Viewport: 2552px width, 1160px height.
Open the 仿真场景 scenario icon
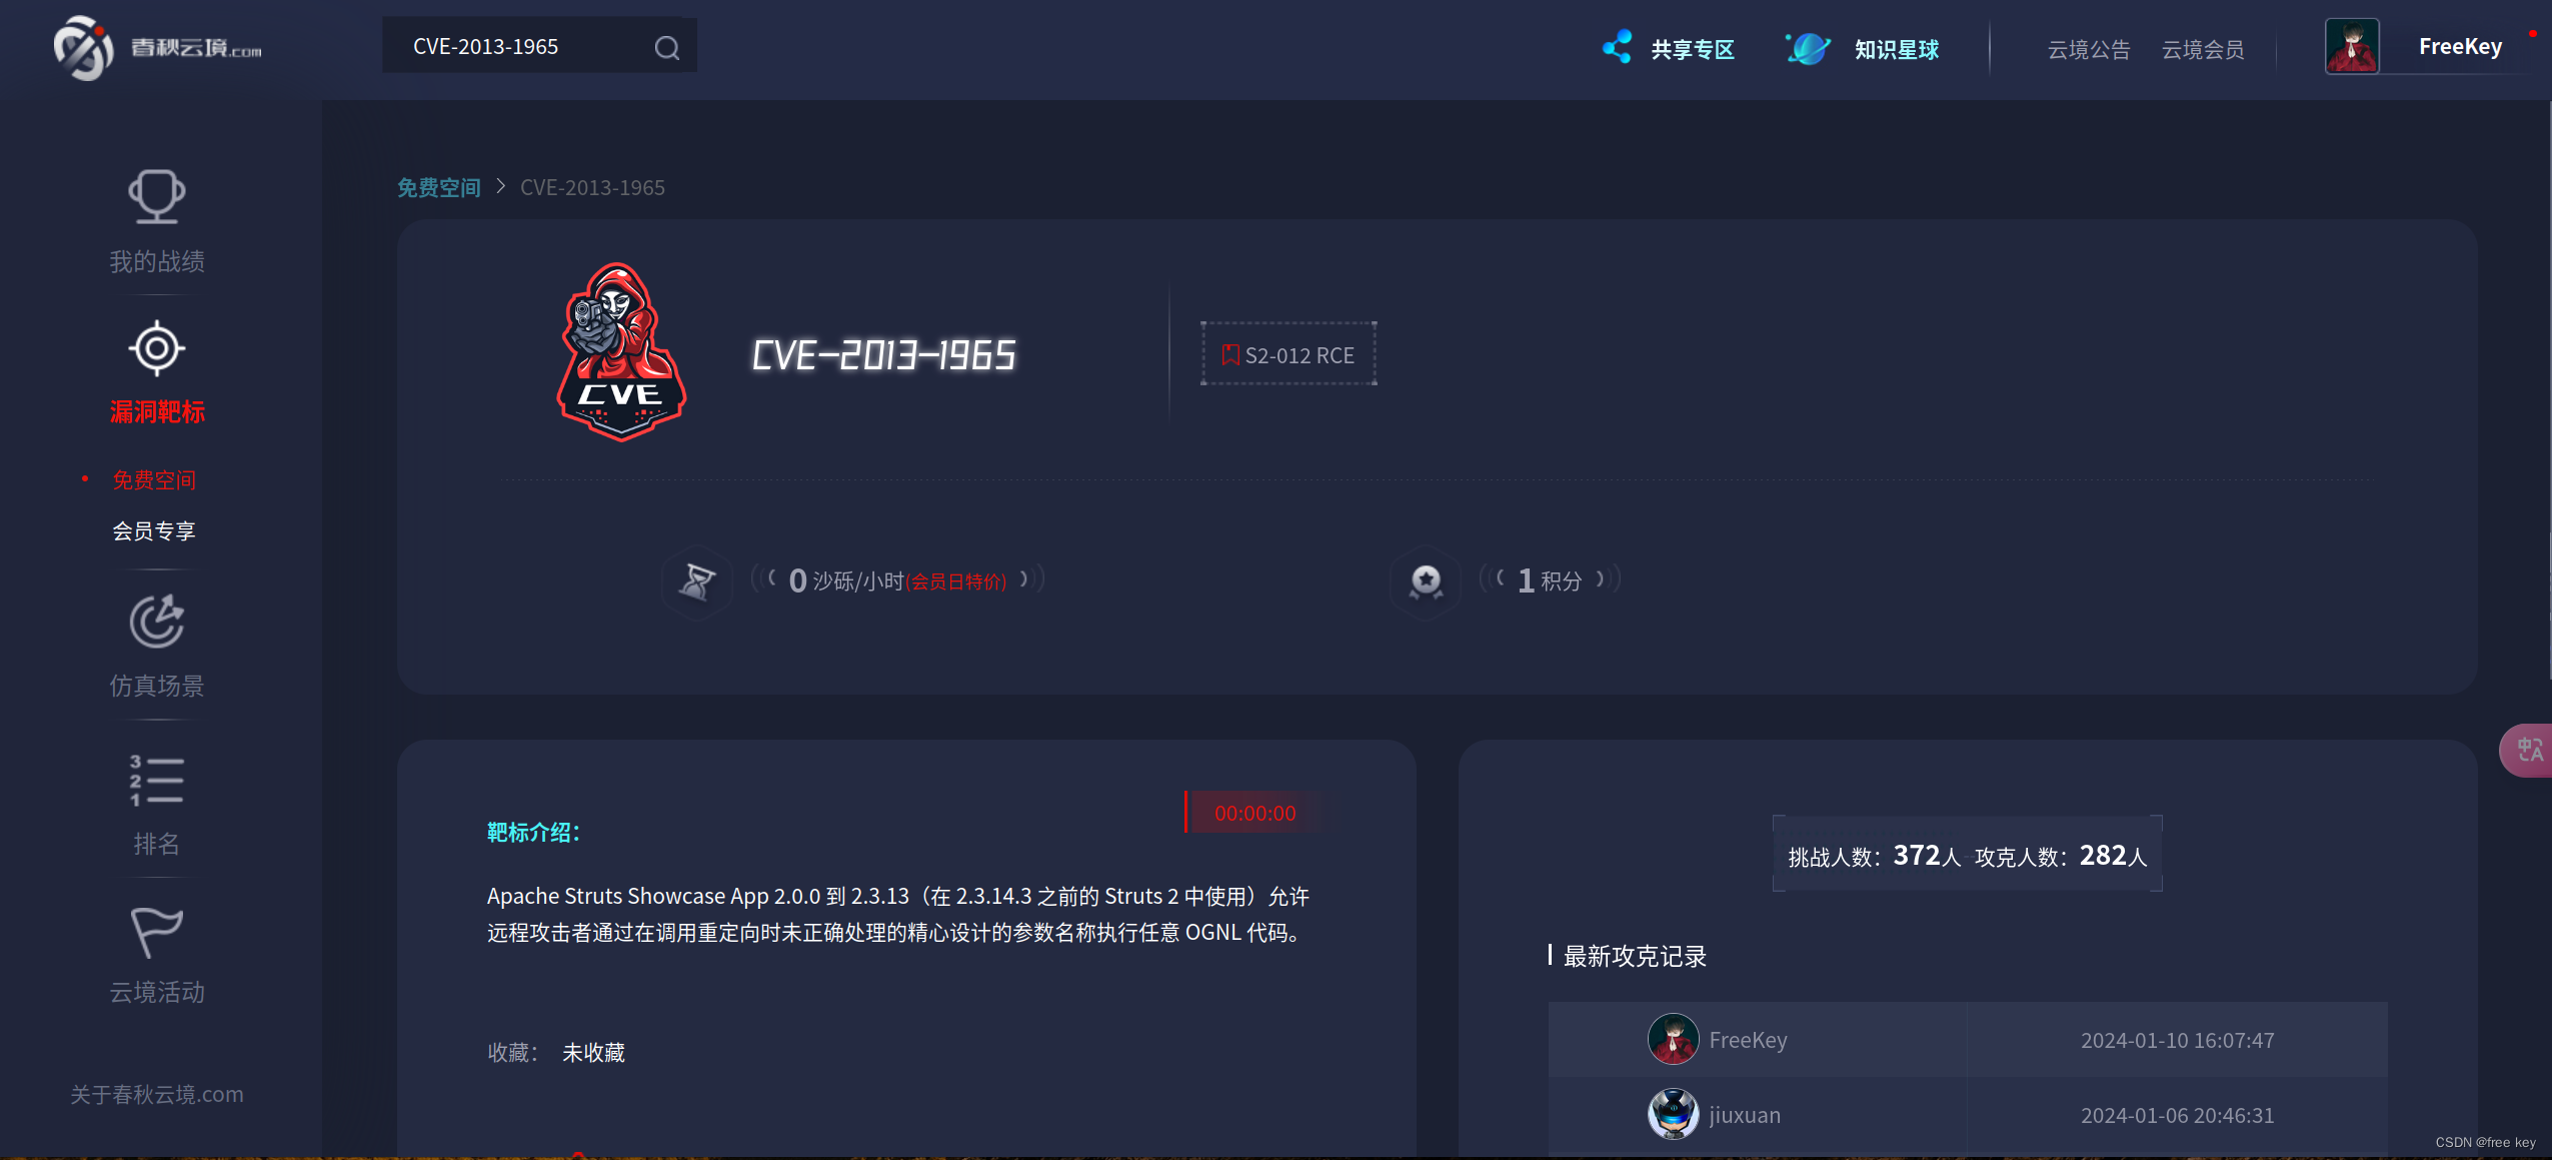tap(156, 621)
